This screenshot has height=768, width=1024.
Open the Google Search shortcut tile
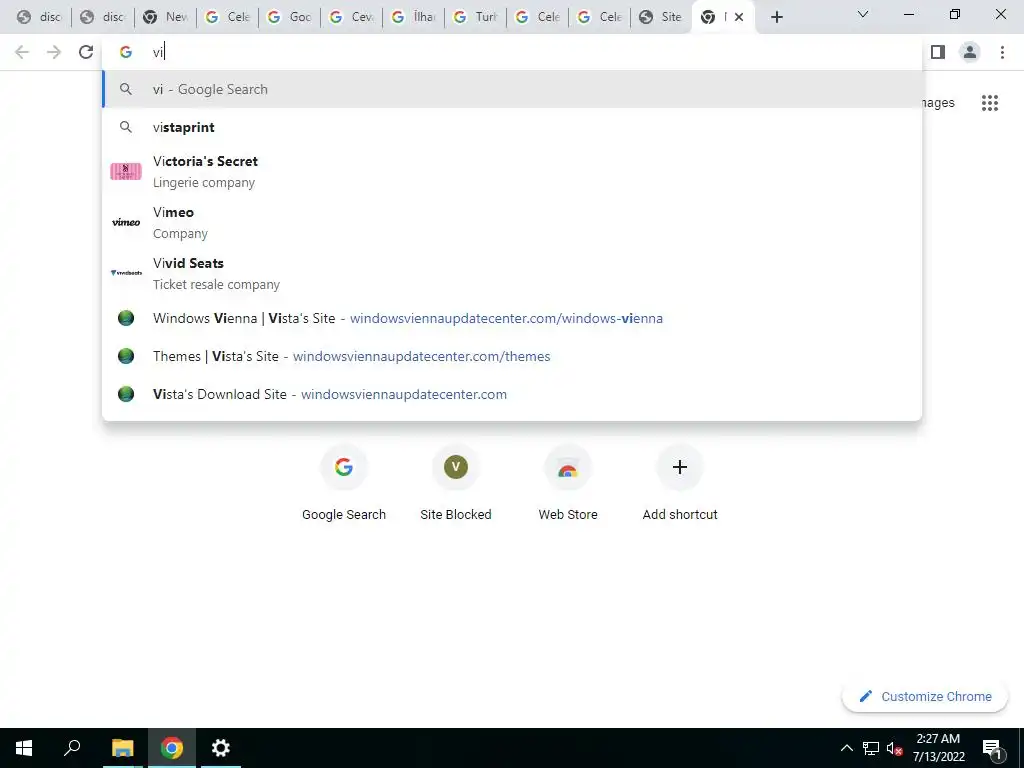(344, 483)
